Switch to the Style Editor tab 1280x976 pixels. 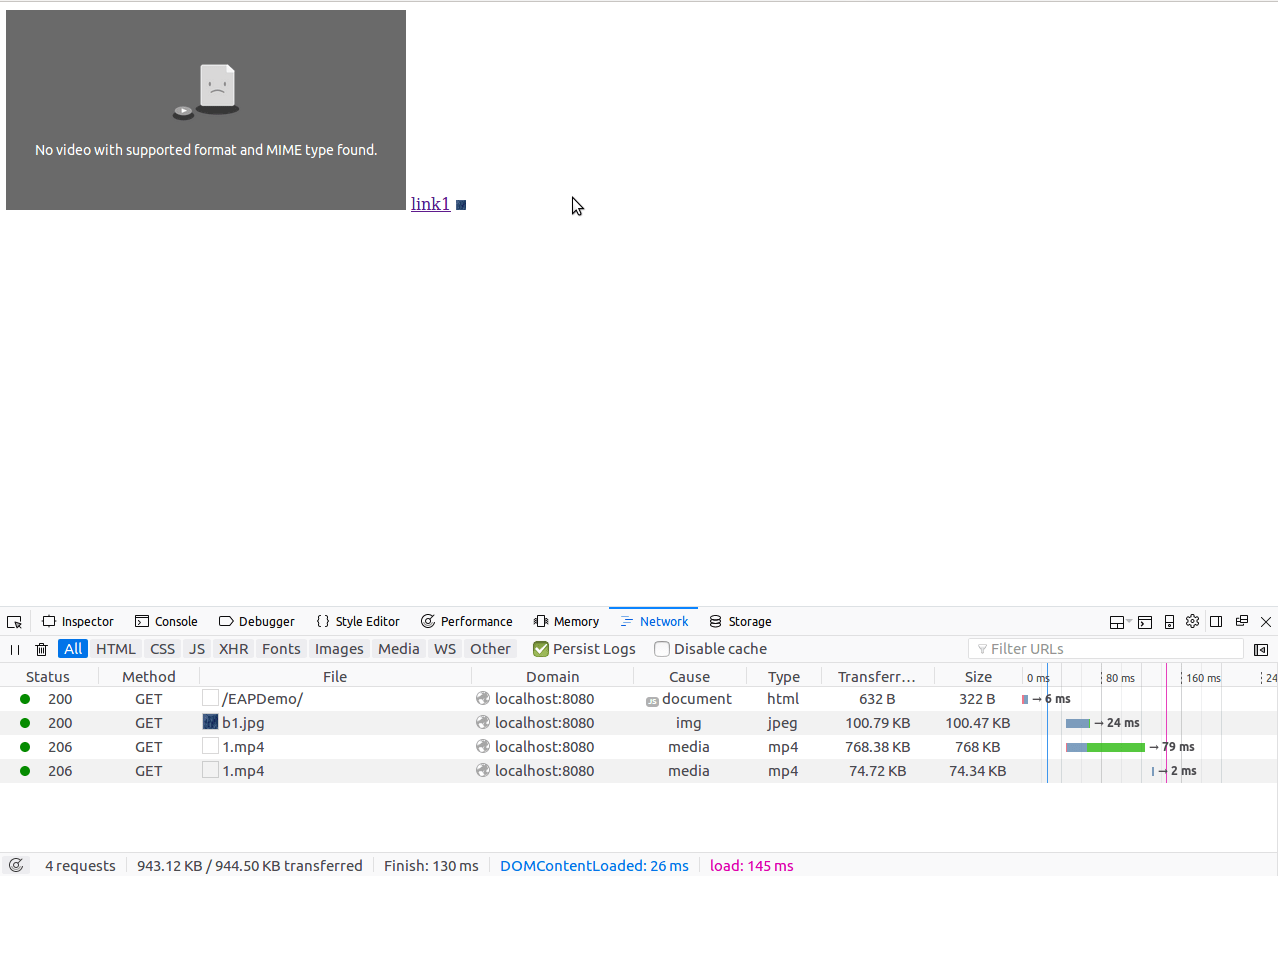(358, 621)
